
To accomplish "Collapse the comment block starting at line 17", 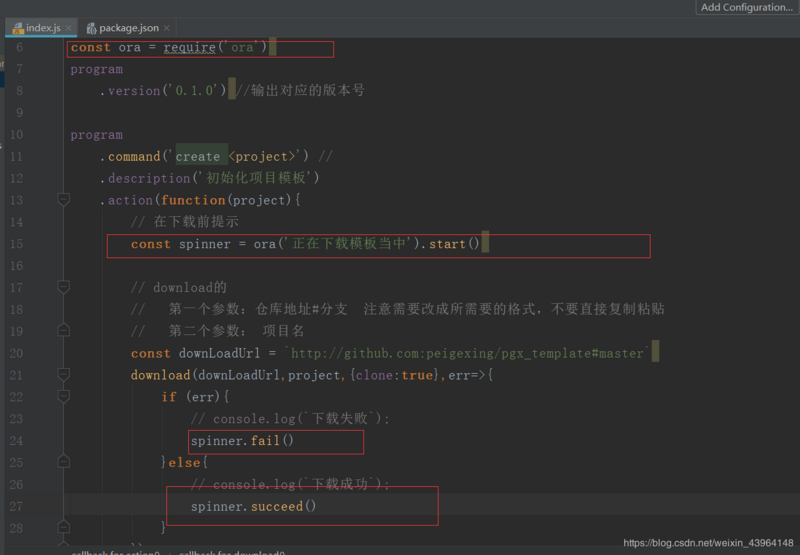I will coord(63,287).
